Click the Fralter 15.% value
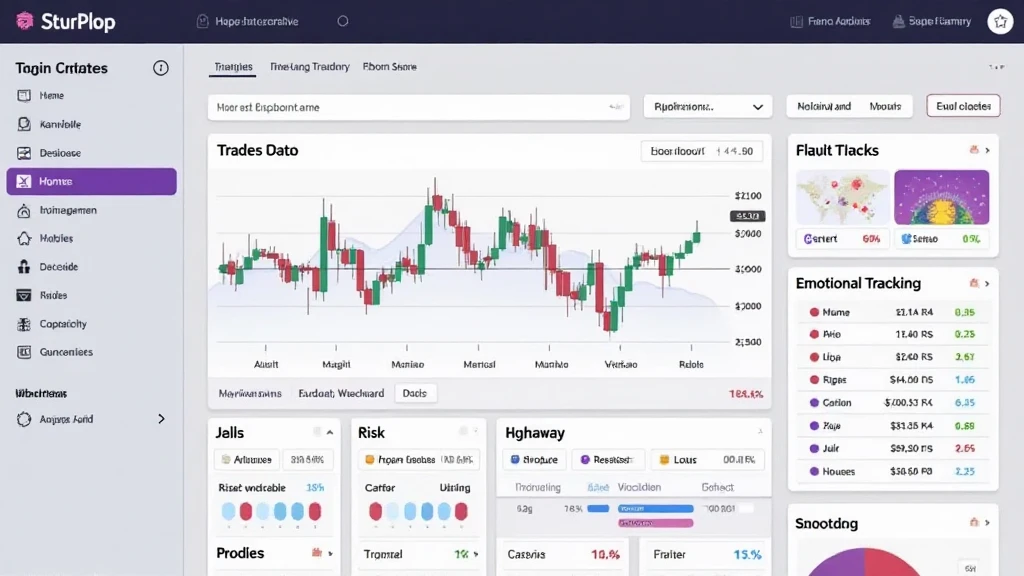The image size is (1024, 576). [x=747, y=554]
